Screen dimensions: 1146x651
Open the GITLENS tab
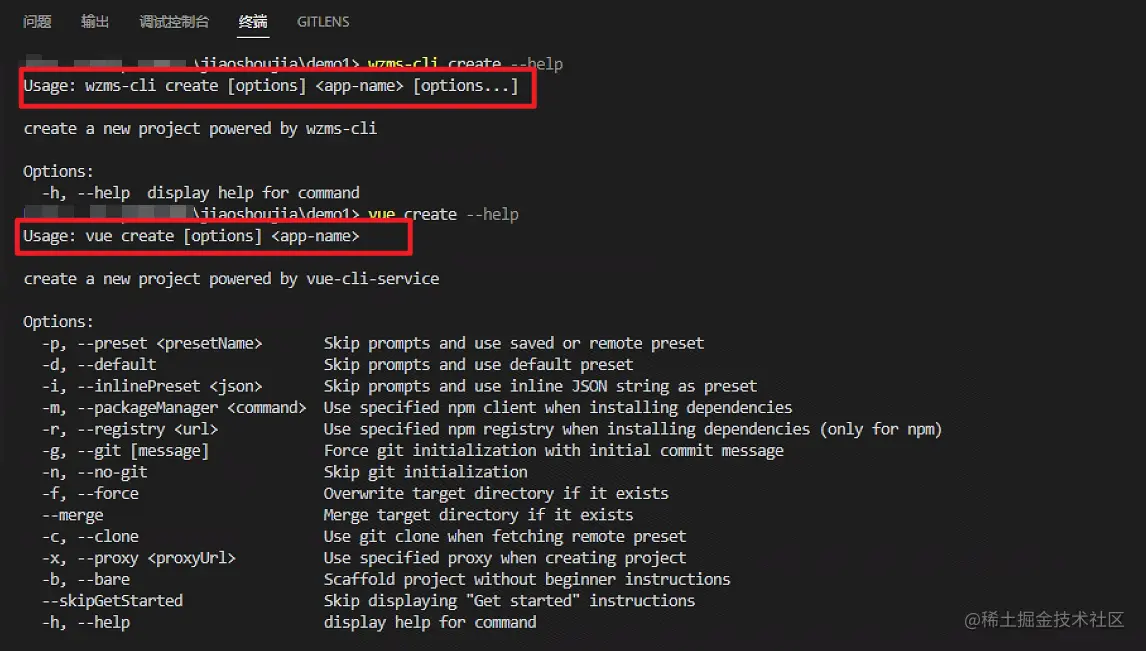[323, 22]
